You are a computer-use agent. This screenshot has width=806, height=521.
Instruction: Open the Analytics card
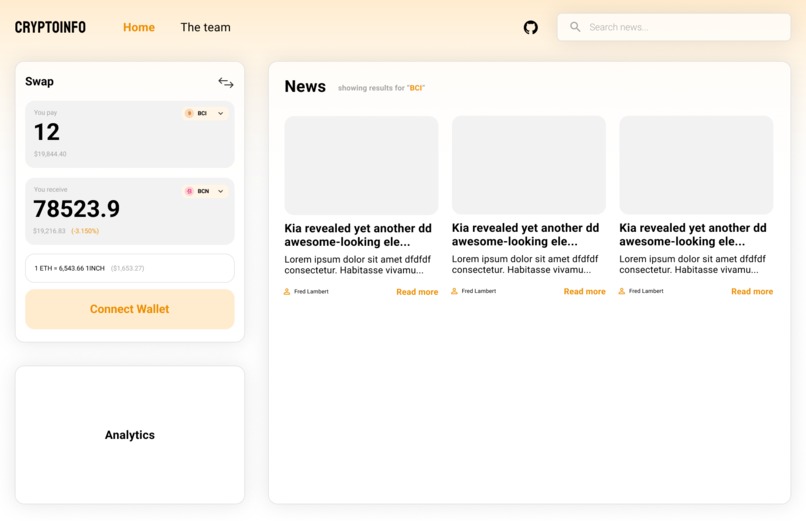130,435
